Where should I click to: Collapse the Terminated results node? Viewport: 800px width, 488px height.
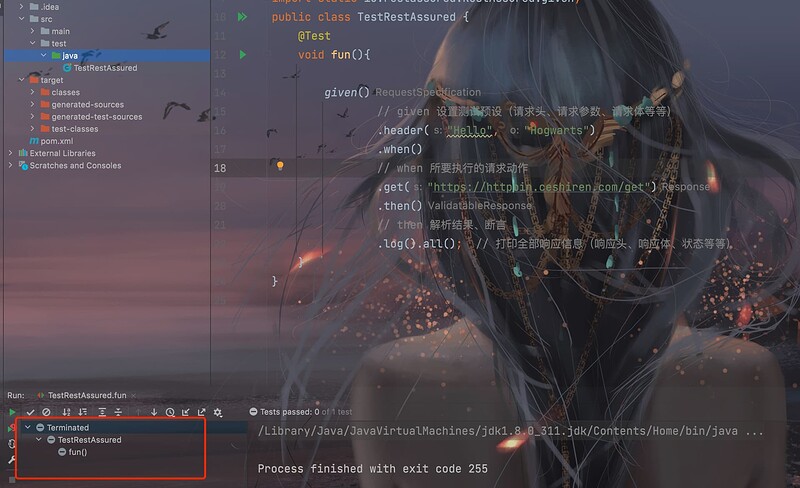tap(28, 427)
